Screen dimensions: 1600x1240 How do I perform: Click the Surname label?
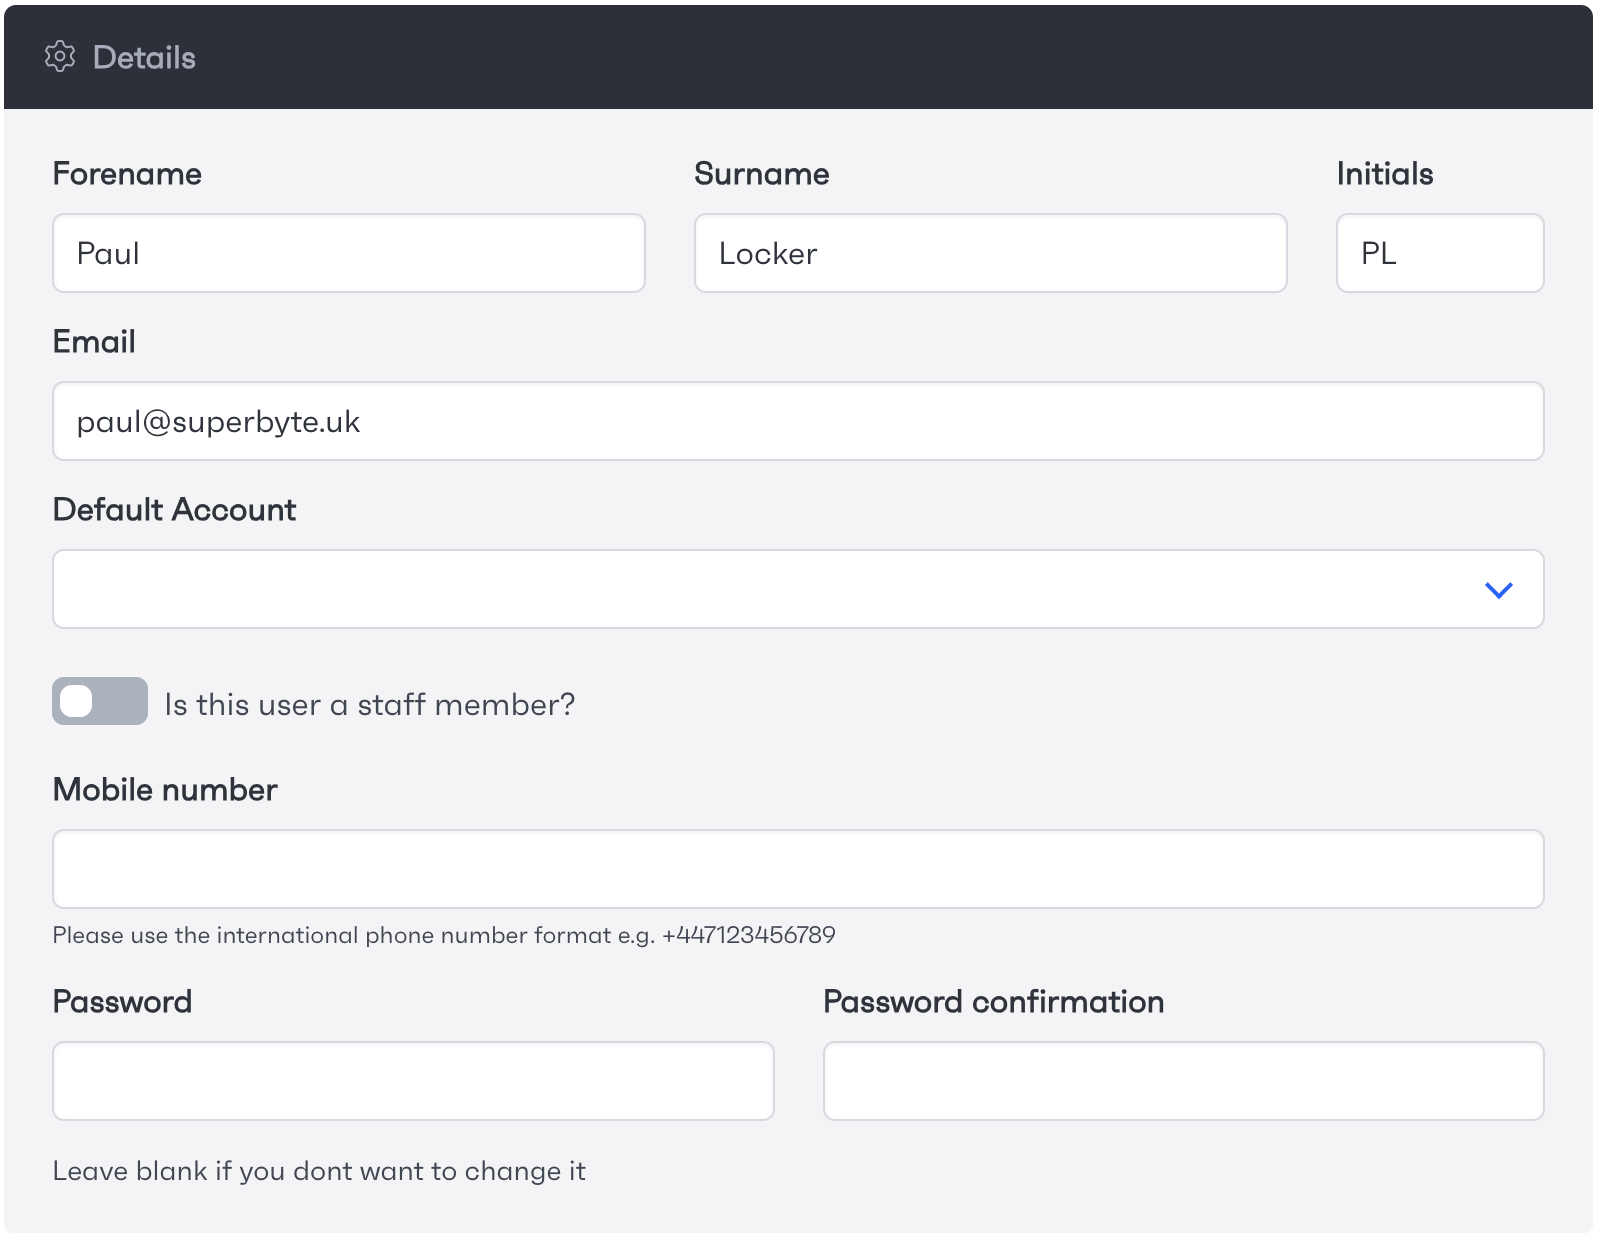click(x=762, y=174)
